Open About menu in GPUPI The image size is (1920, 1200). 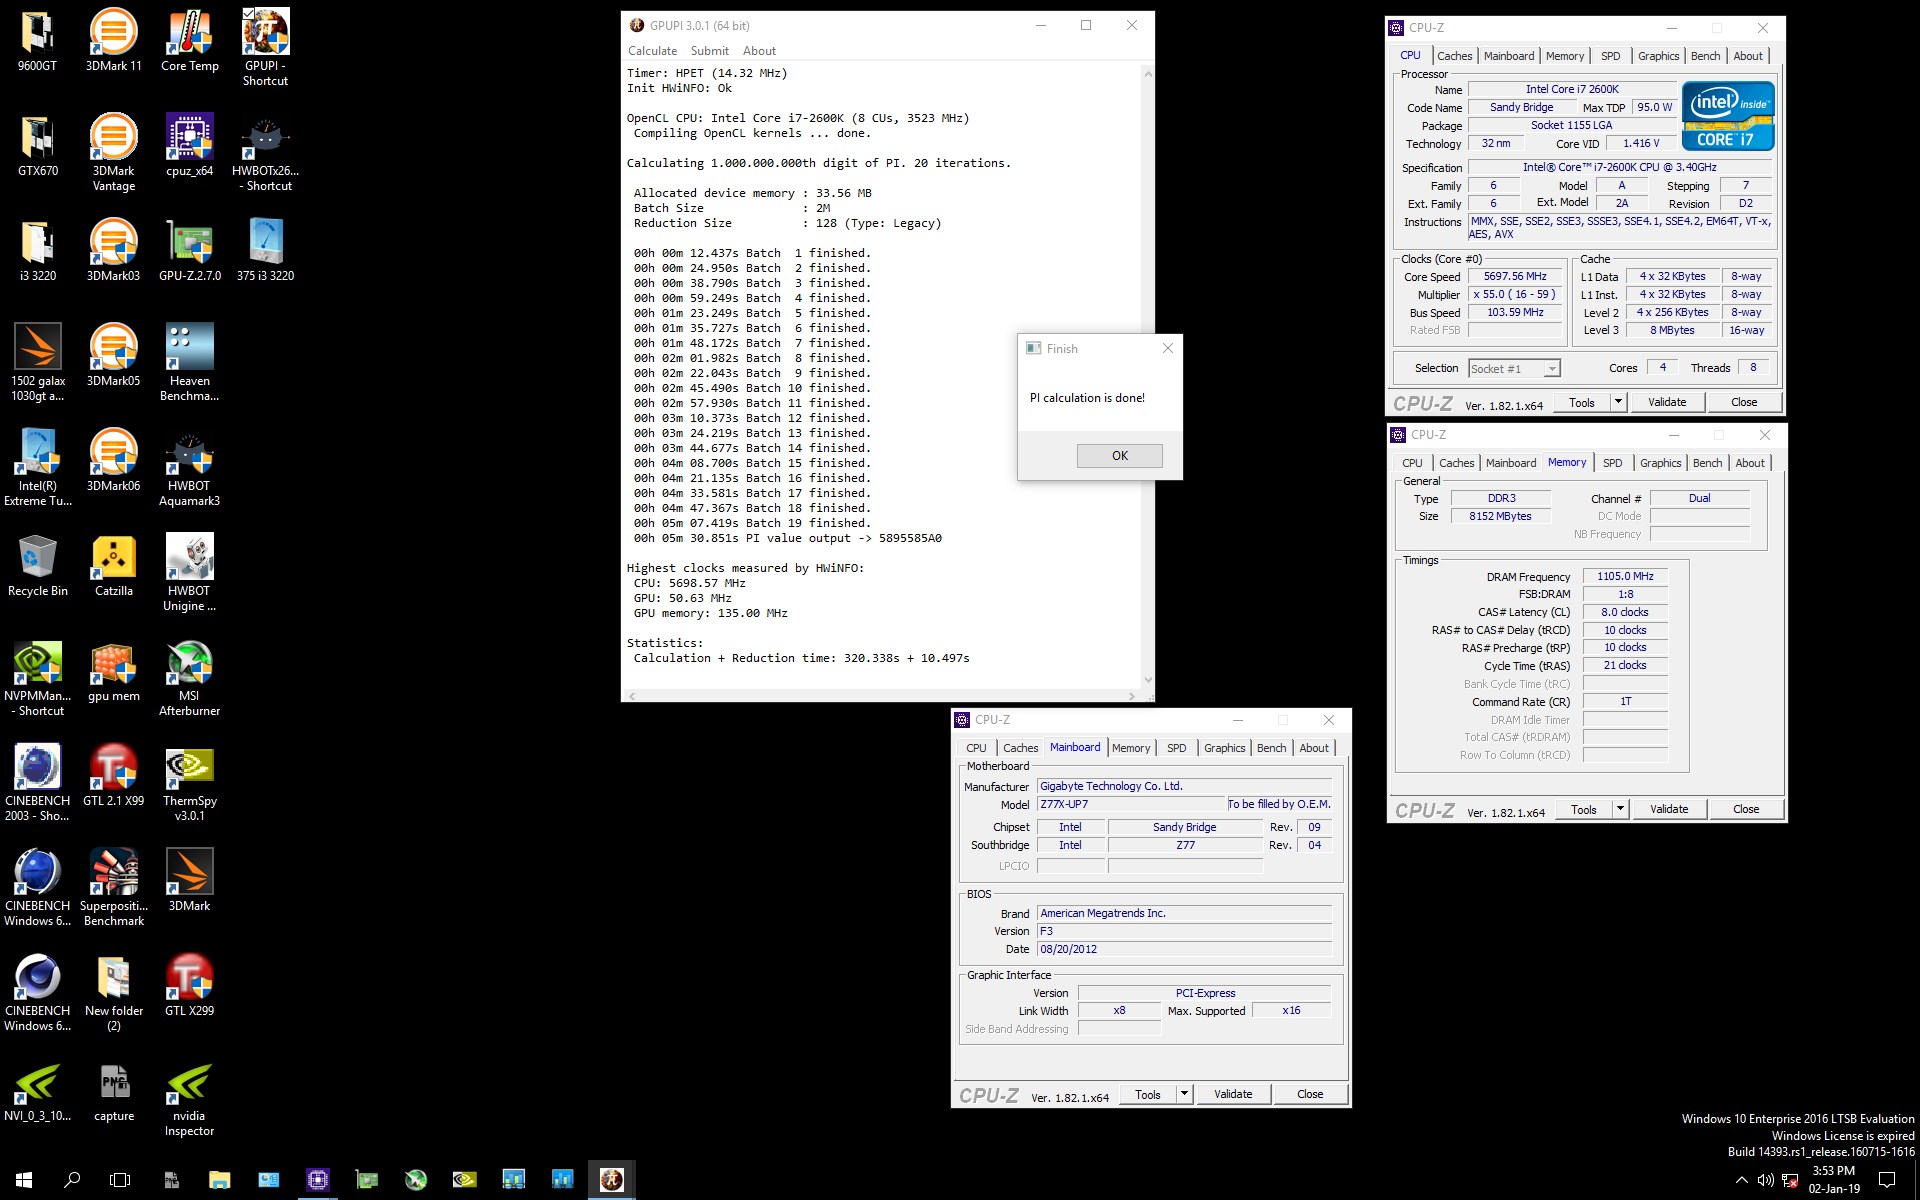point(759,51)
